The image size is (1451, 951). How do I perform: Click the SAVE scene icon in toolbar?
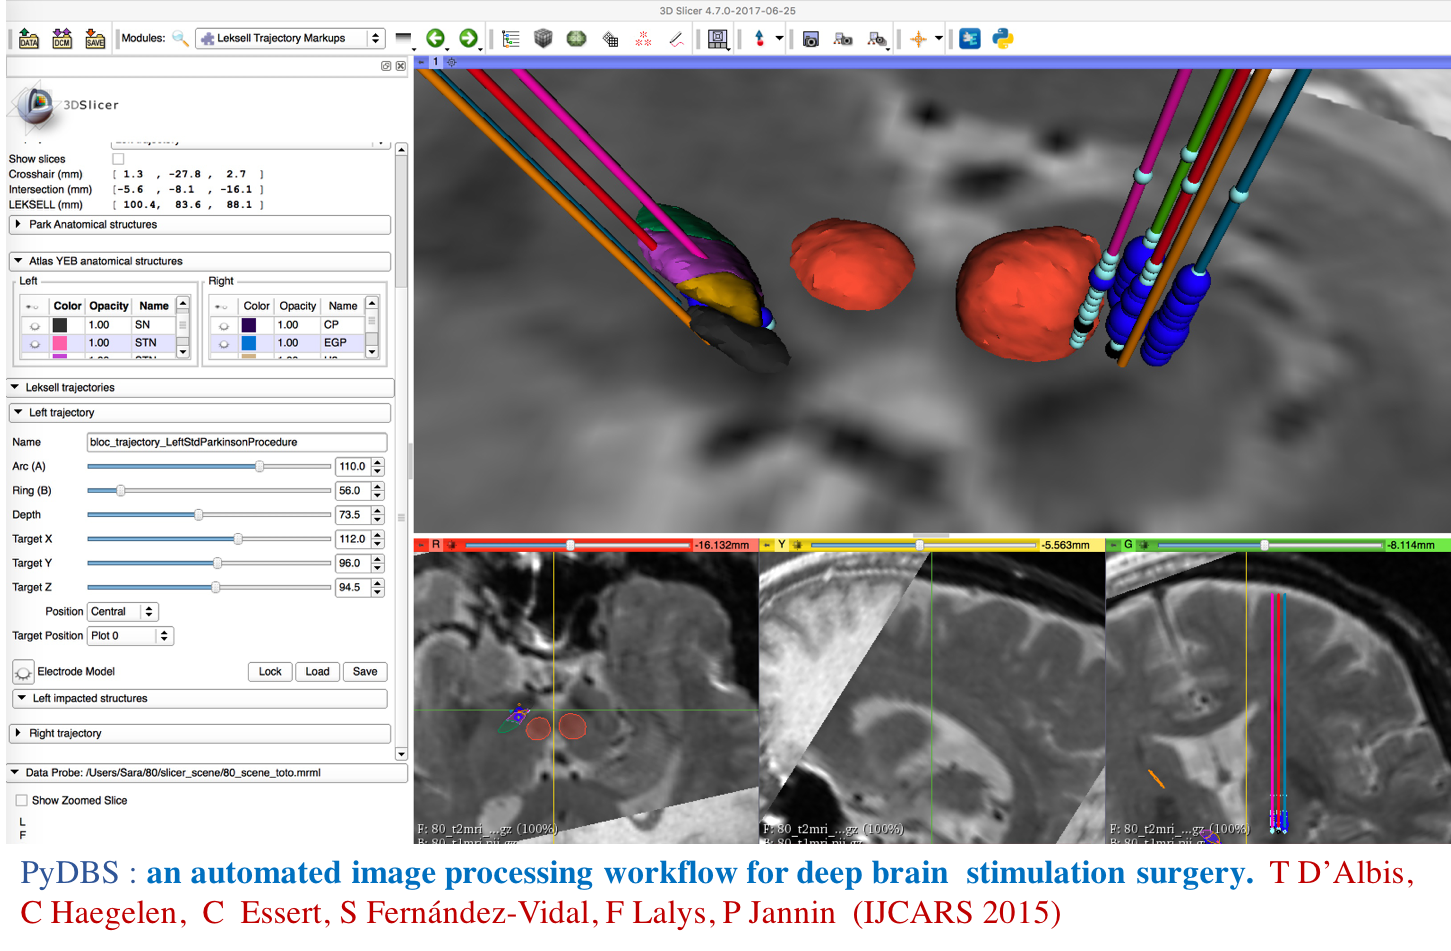click(x=95, y=39)
